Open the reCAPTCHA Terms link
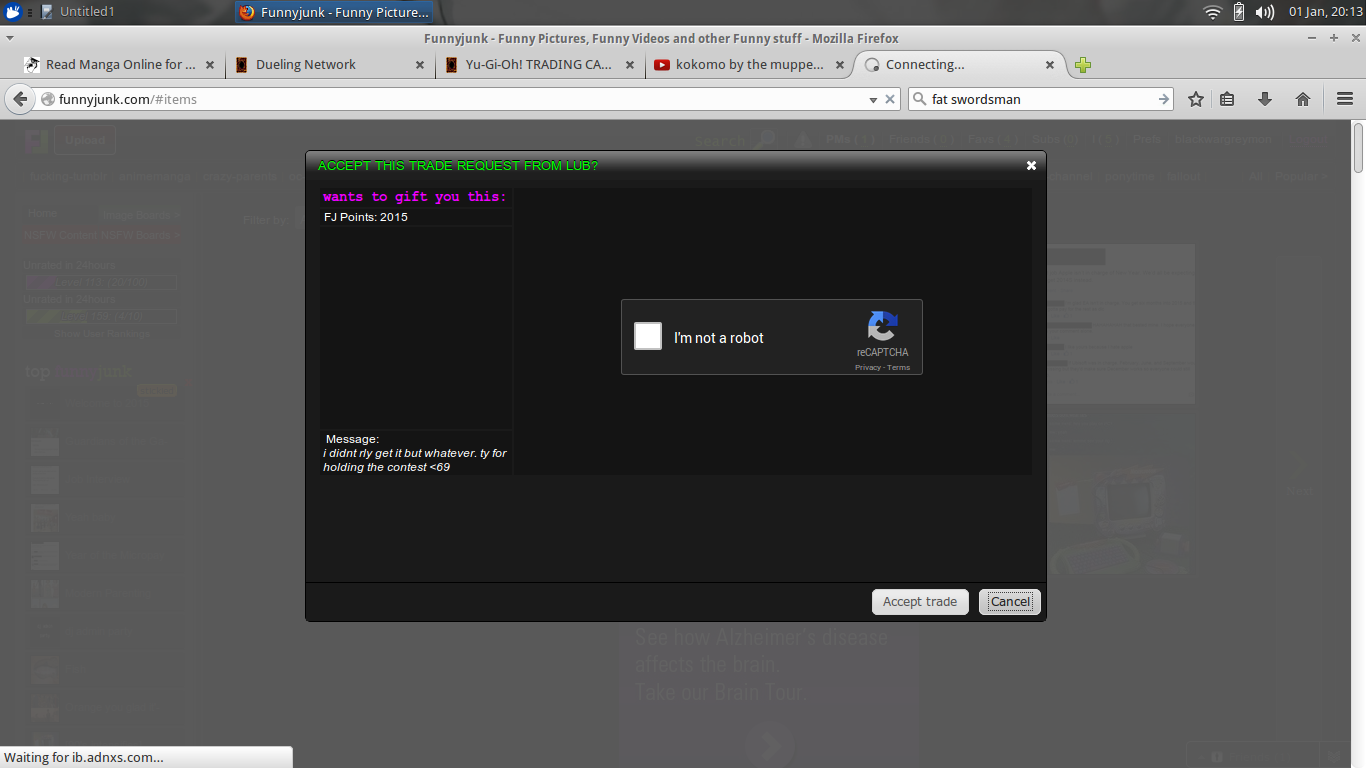This screenshot has width=1366, height=768. pyautogui.click(x=899, y=368)
